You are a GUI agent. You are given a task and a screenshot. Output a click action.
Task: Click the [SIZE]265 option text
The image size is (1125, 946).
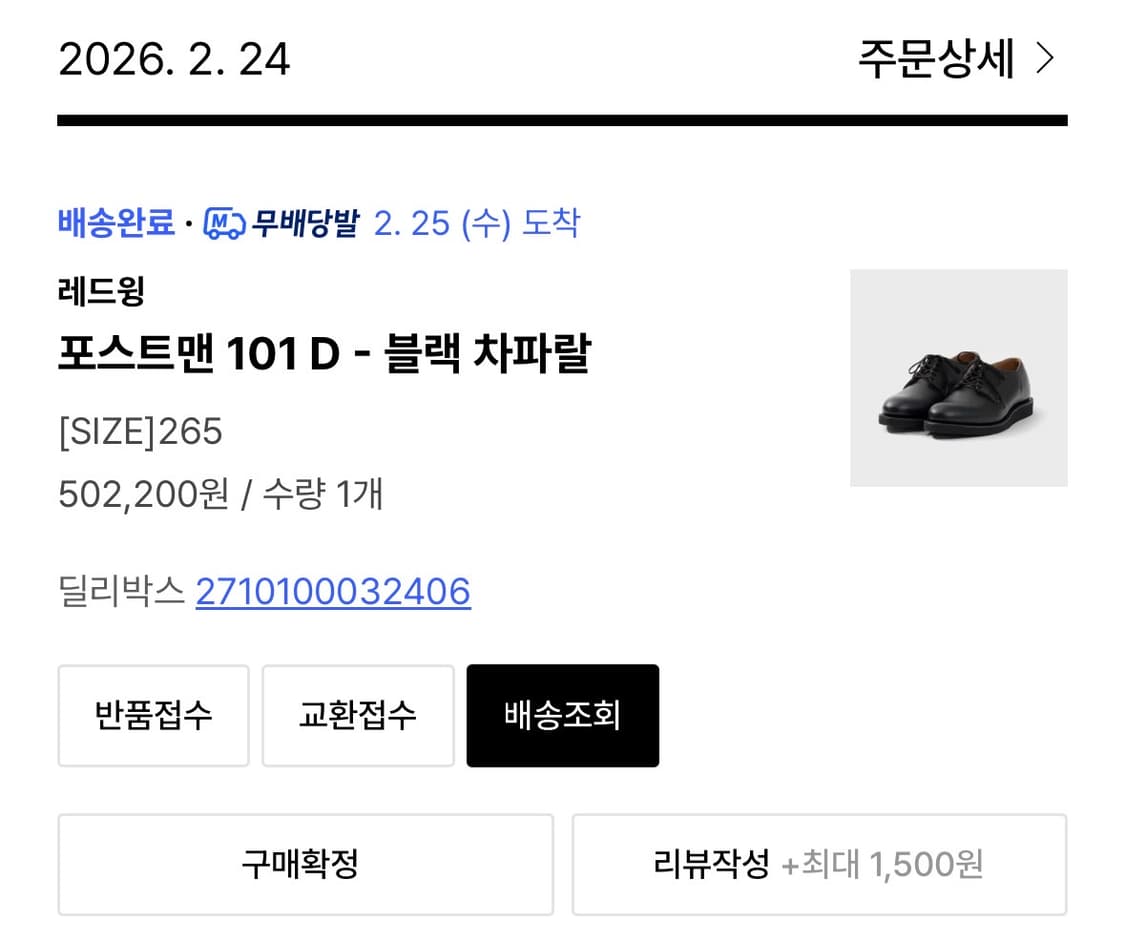pos(140,430)
